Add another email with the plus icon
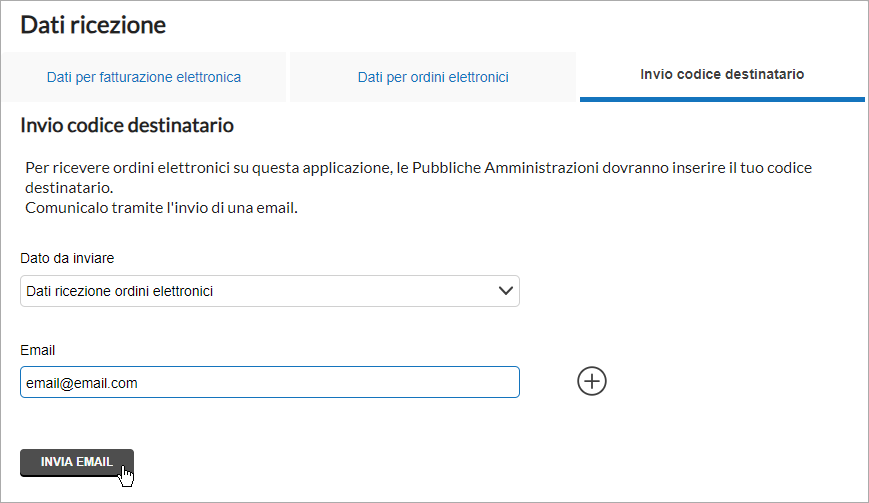 click(591, 381)
